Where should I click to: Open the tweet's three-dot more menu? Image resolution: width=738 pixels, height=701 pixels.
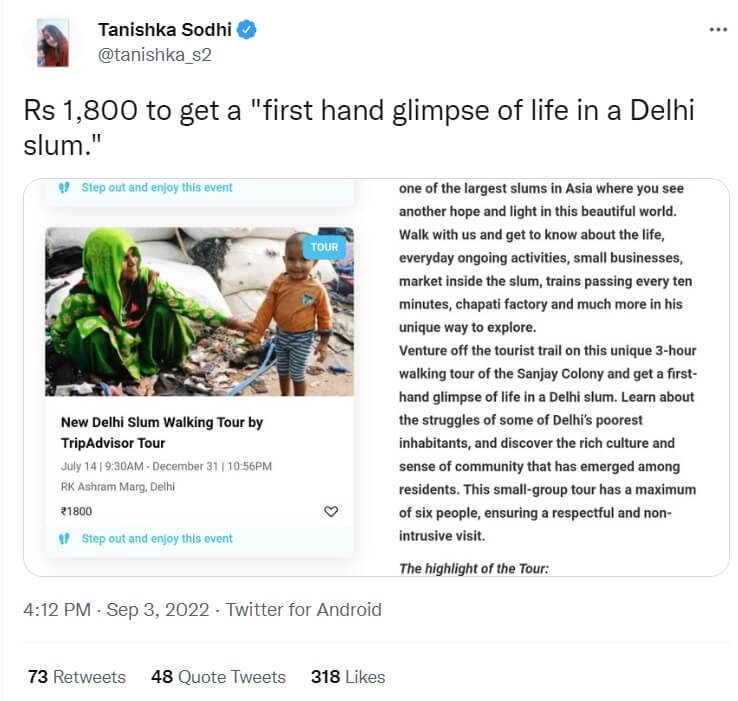718,30
